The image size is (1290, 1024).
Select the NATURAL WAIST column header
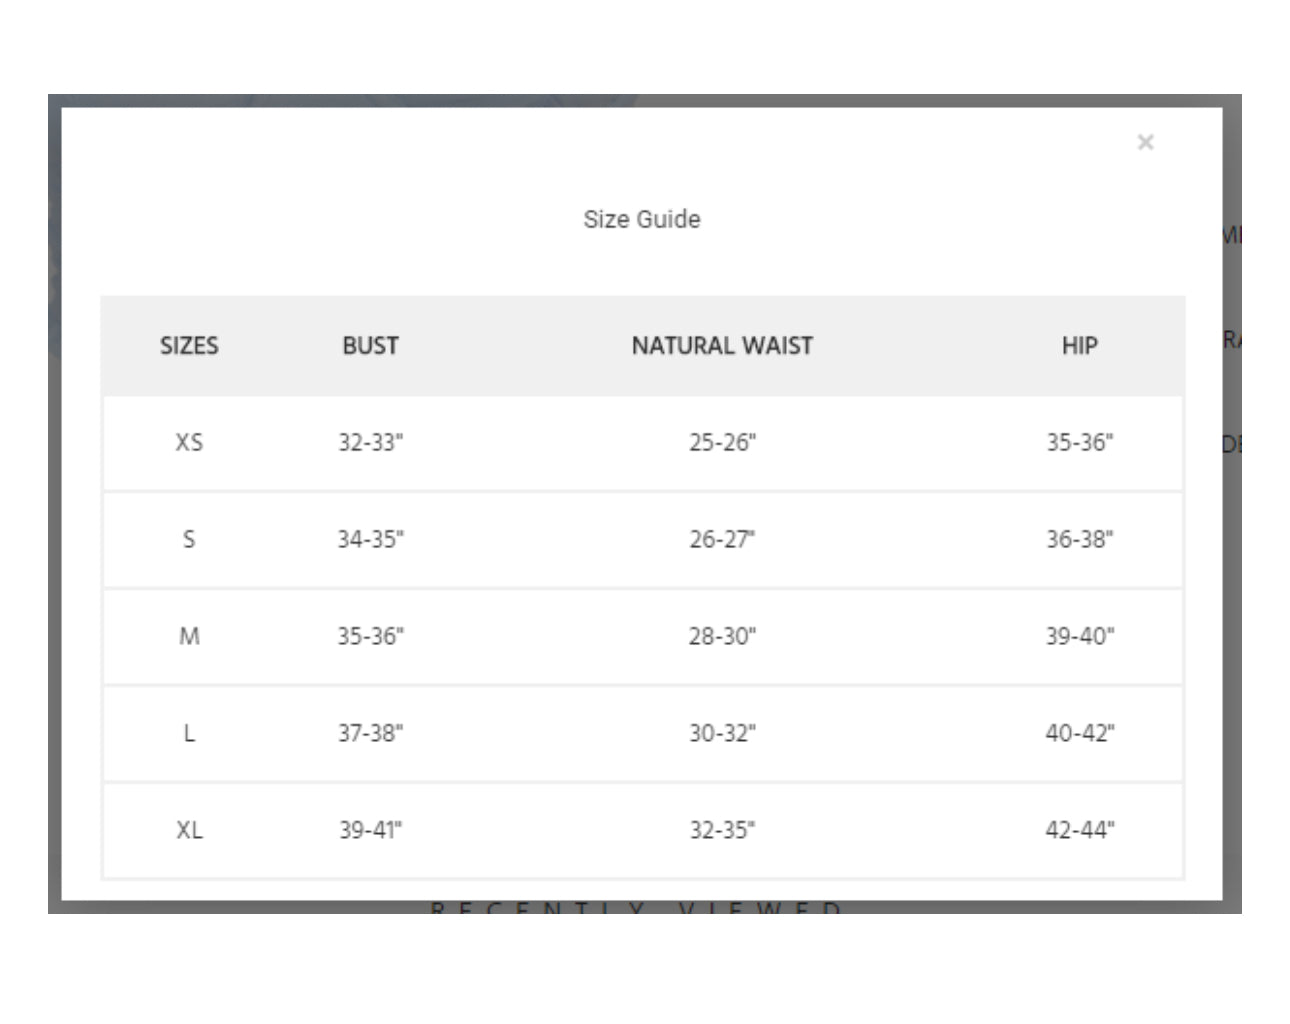coord(722,345)
